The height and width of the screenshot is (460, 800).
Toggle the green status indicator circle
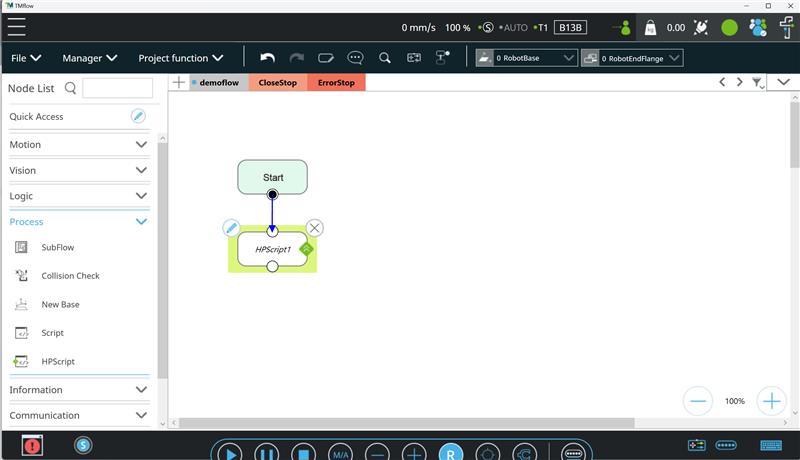pos(729,28)
